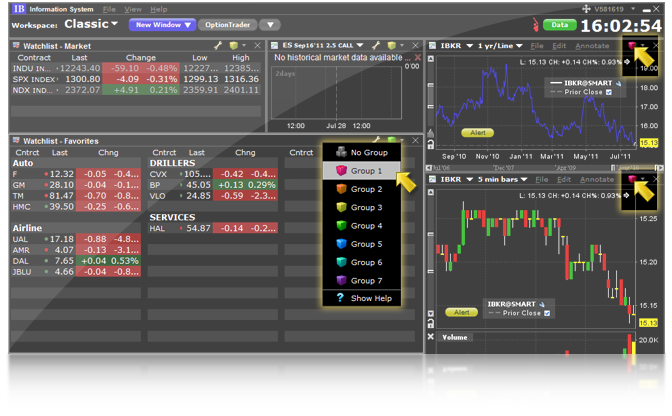Toggle lock icon in 1 yr/Line chart

point(431,144)
